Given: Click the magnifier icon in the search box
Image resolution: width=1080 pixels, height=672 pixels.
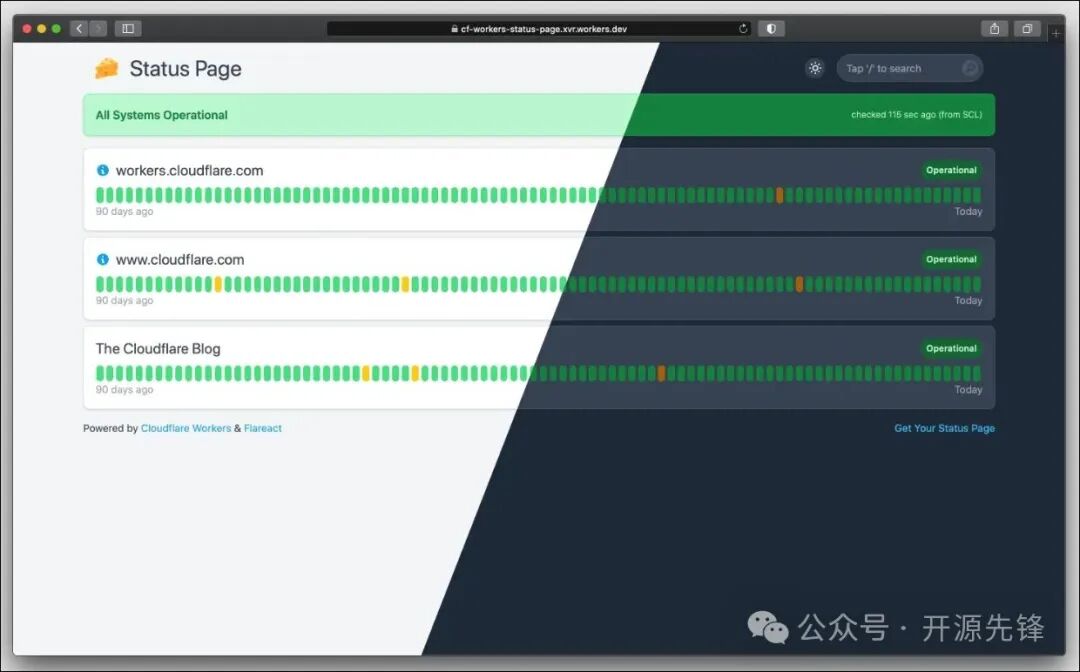Looking at the screenshot, I should click(970, 68).
